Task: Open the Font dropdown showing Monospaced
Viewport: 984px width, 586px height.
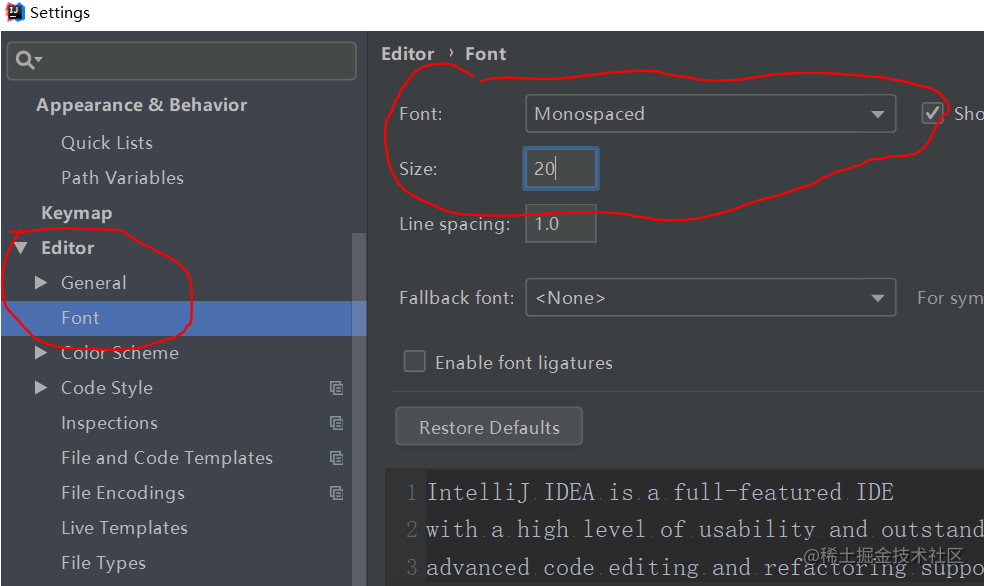Action: (x=710, y=114)
